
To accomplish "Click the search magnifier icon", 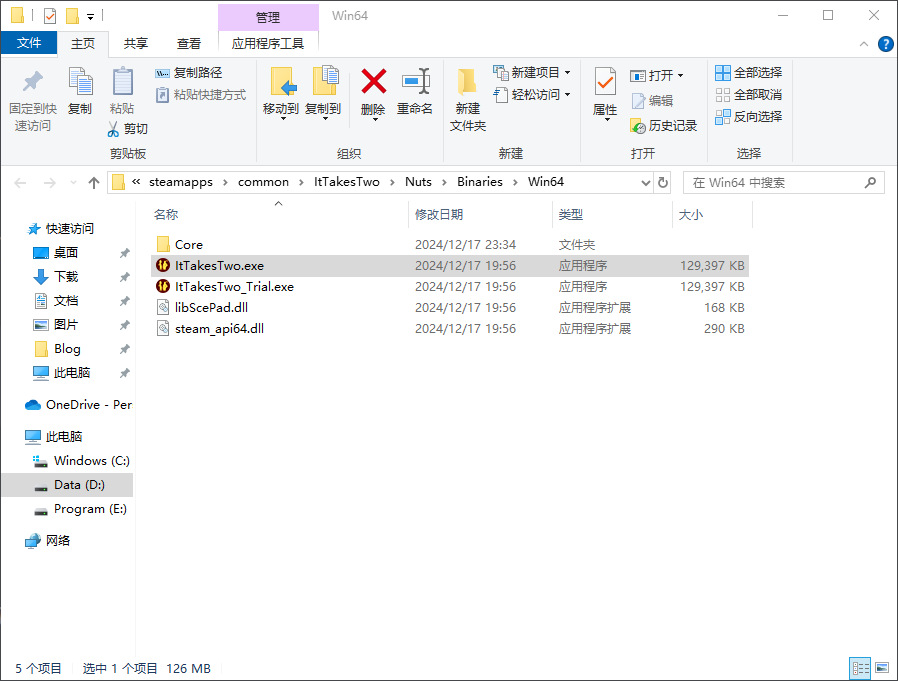I will [871, 183].
